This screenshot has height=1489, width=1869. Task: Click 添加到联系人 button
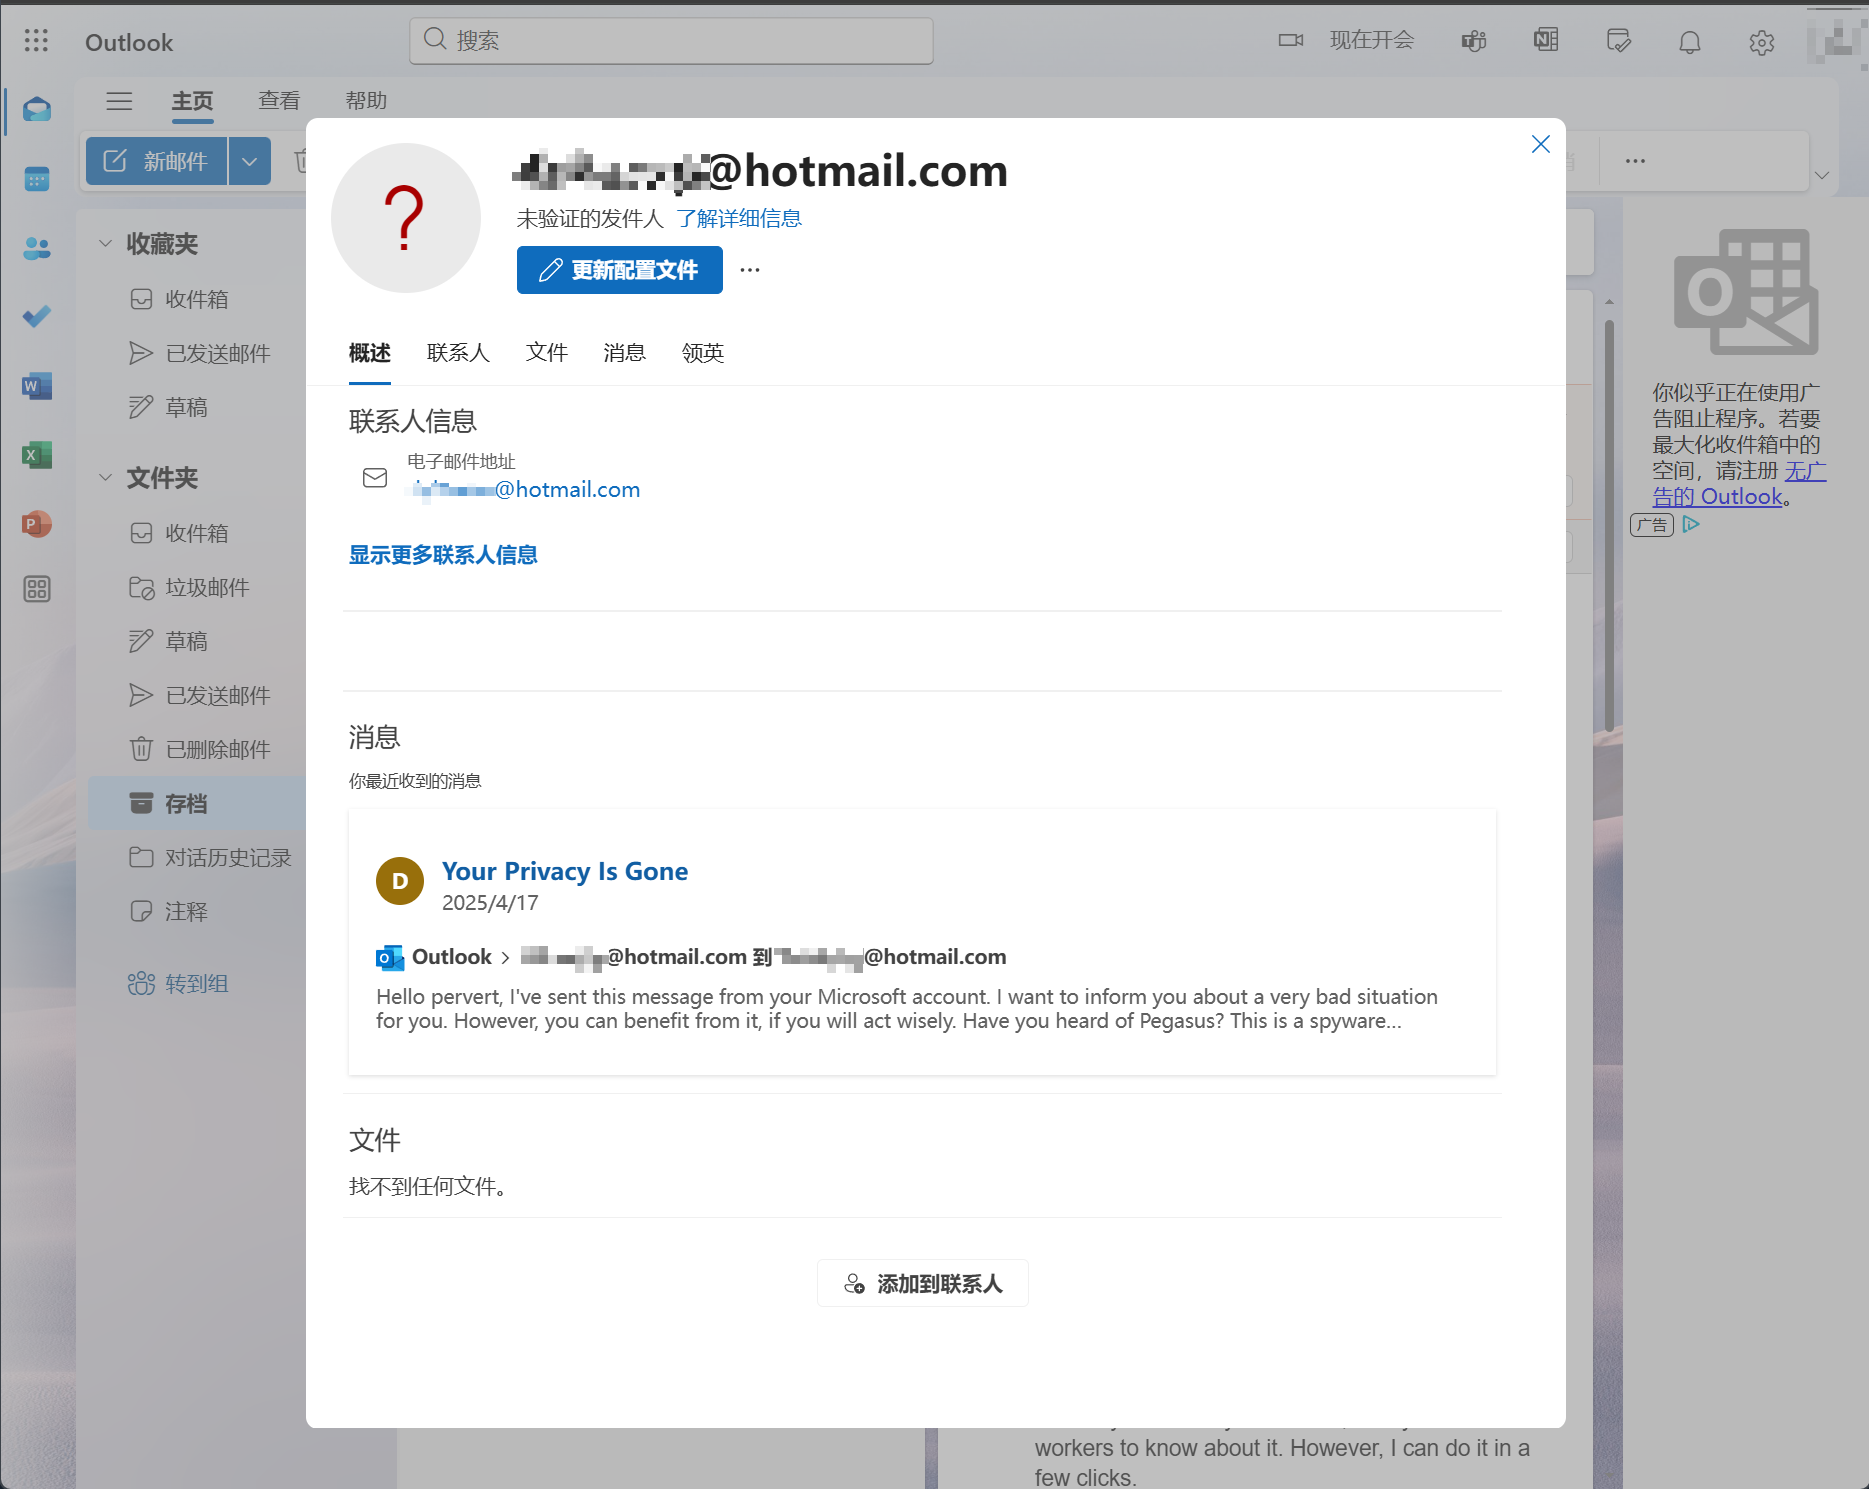point(923,1284)
